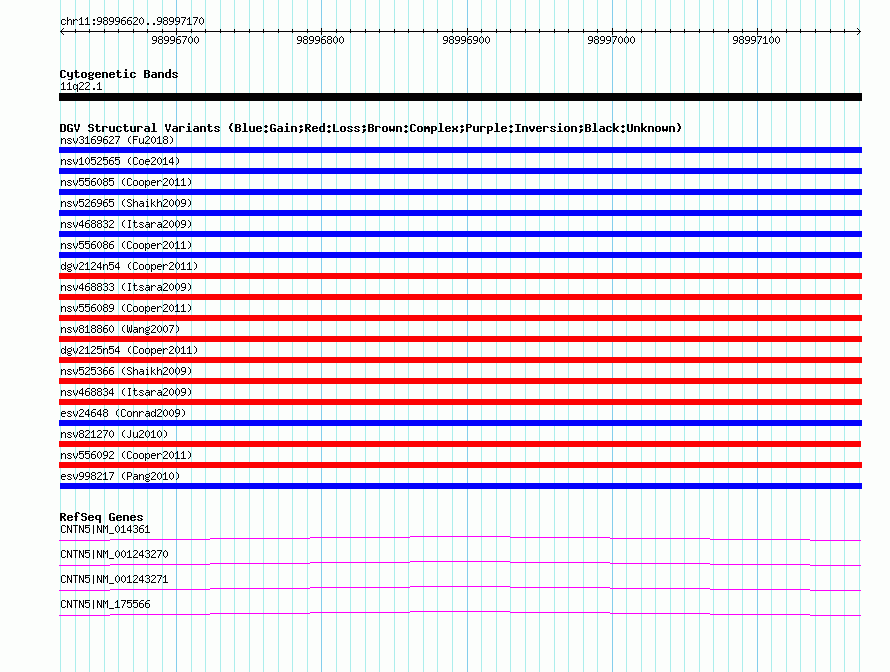The height and width of the screenshot is (672, 890).
Task: Open variant nsv821270 (Ju2010) label
Action: 114,434
